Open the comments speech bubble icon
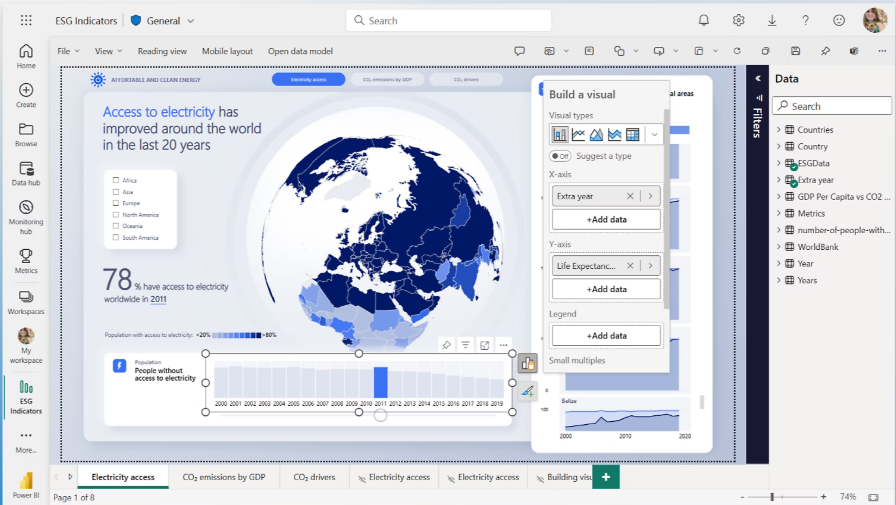 (x=519, y=51)
